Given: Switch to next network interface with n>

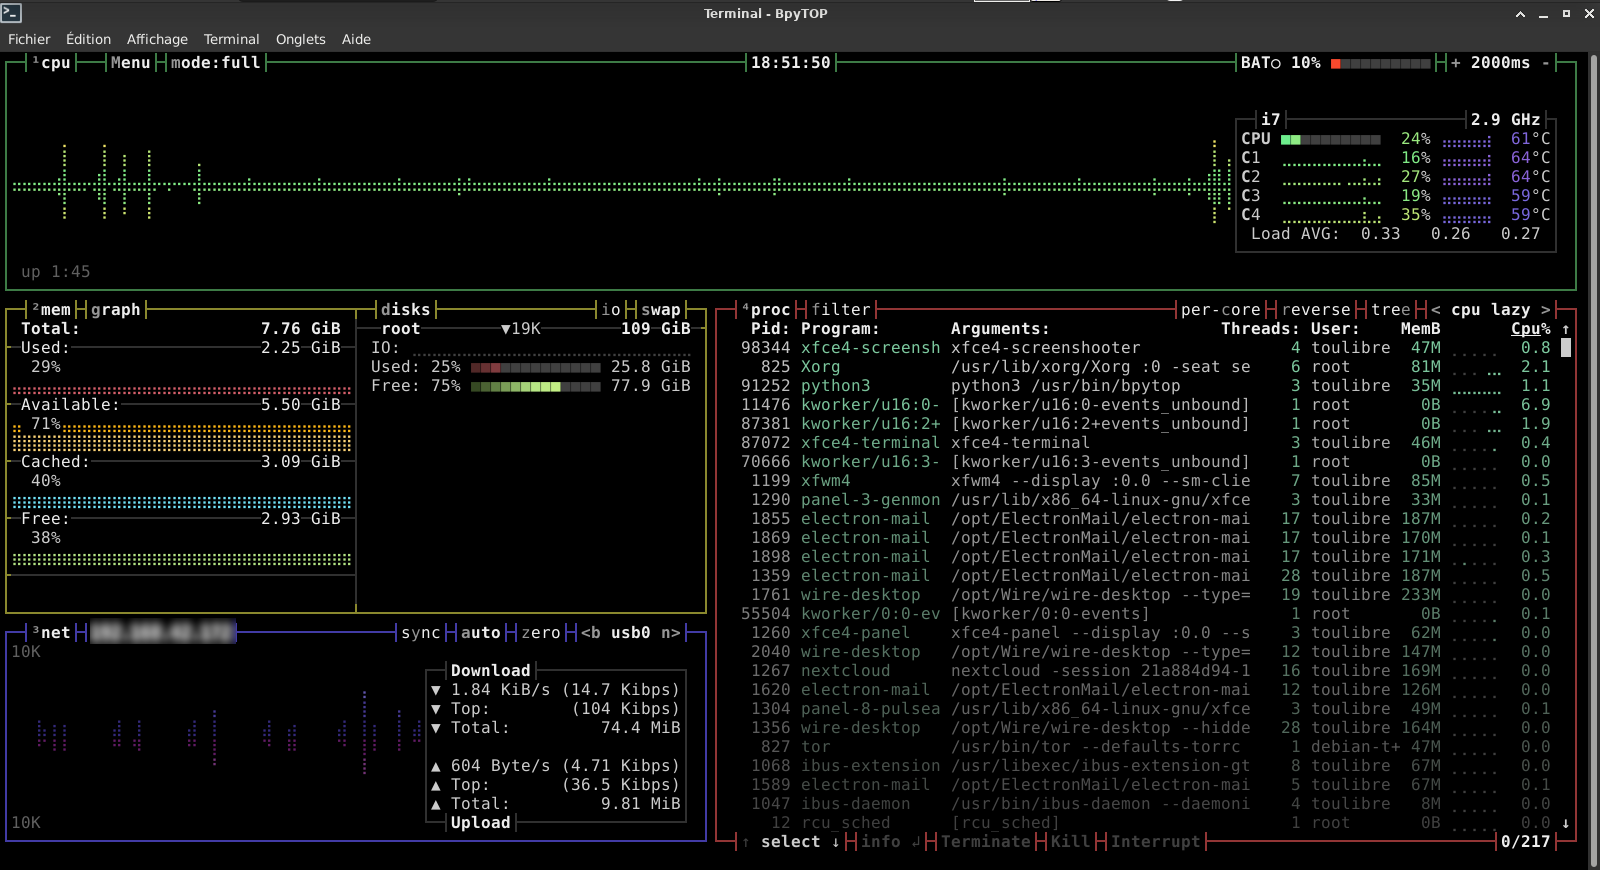Looking at the screenshot, I should (x=670, y=633).
